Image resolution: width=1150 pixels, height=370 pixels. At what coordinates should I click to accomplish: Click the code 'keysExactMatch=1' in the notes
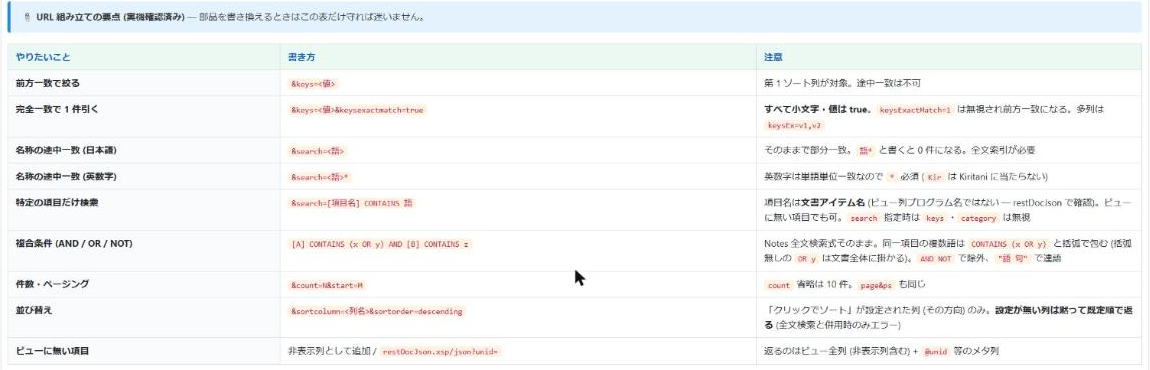coord(916,110)
